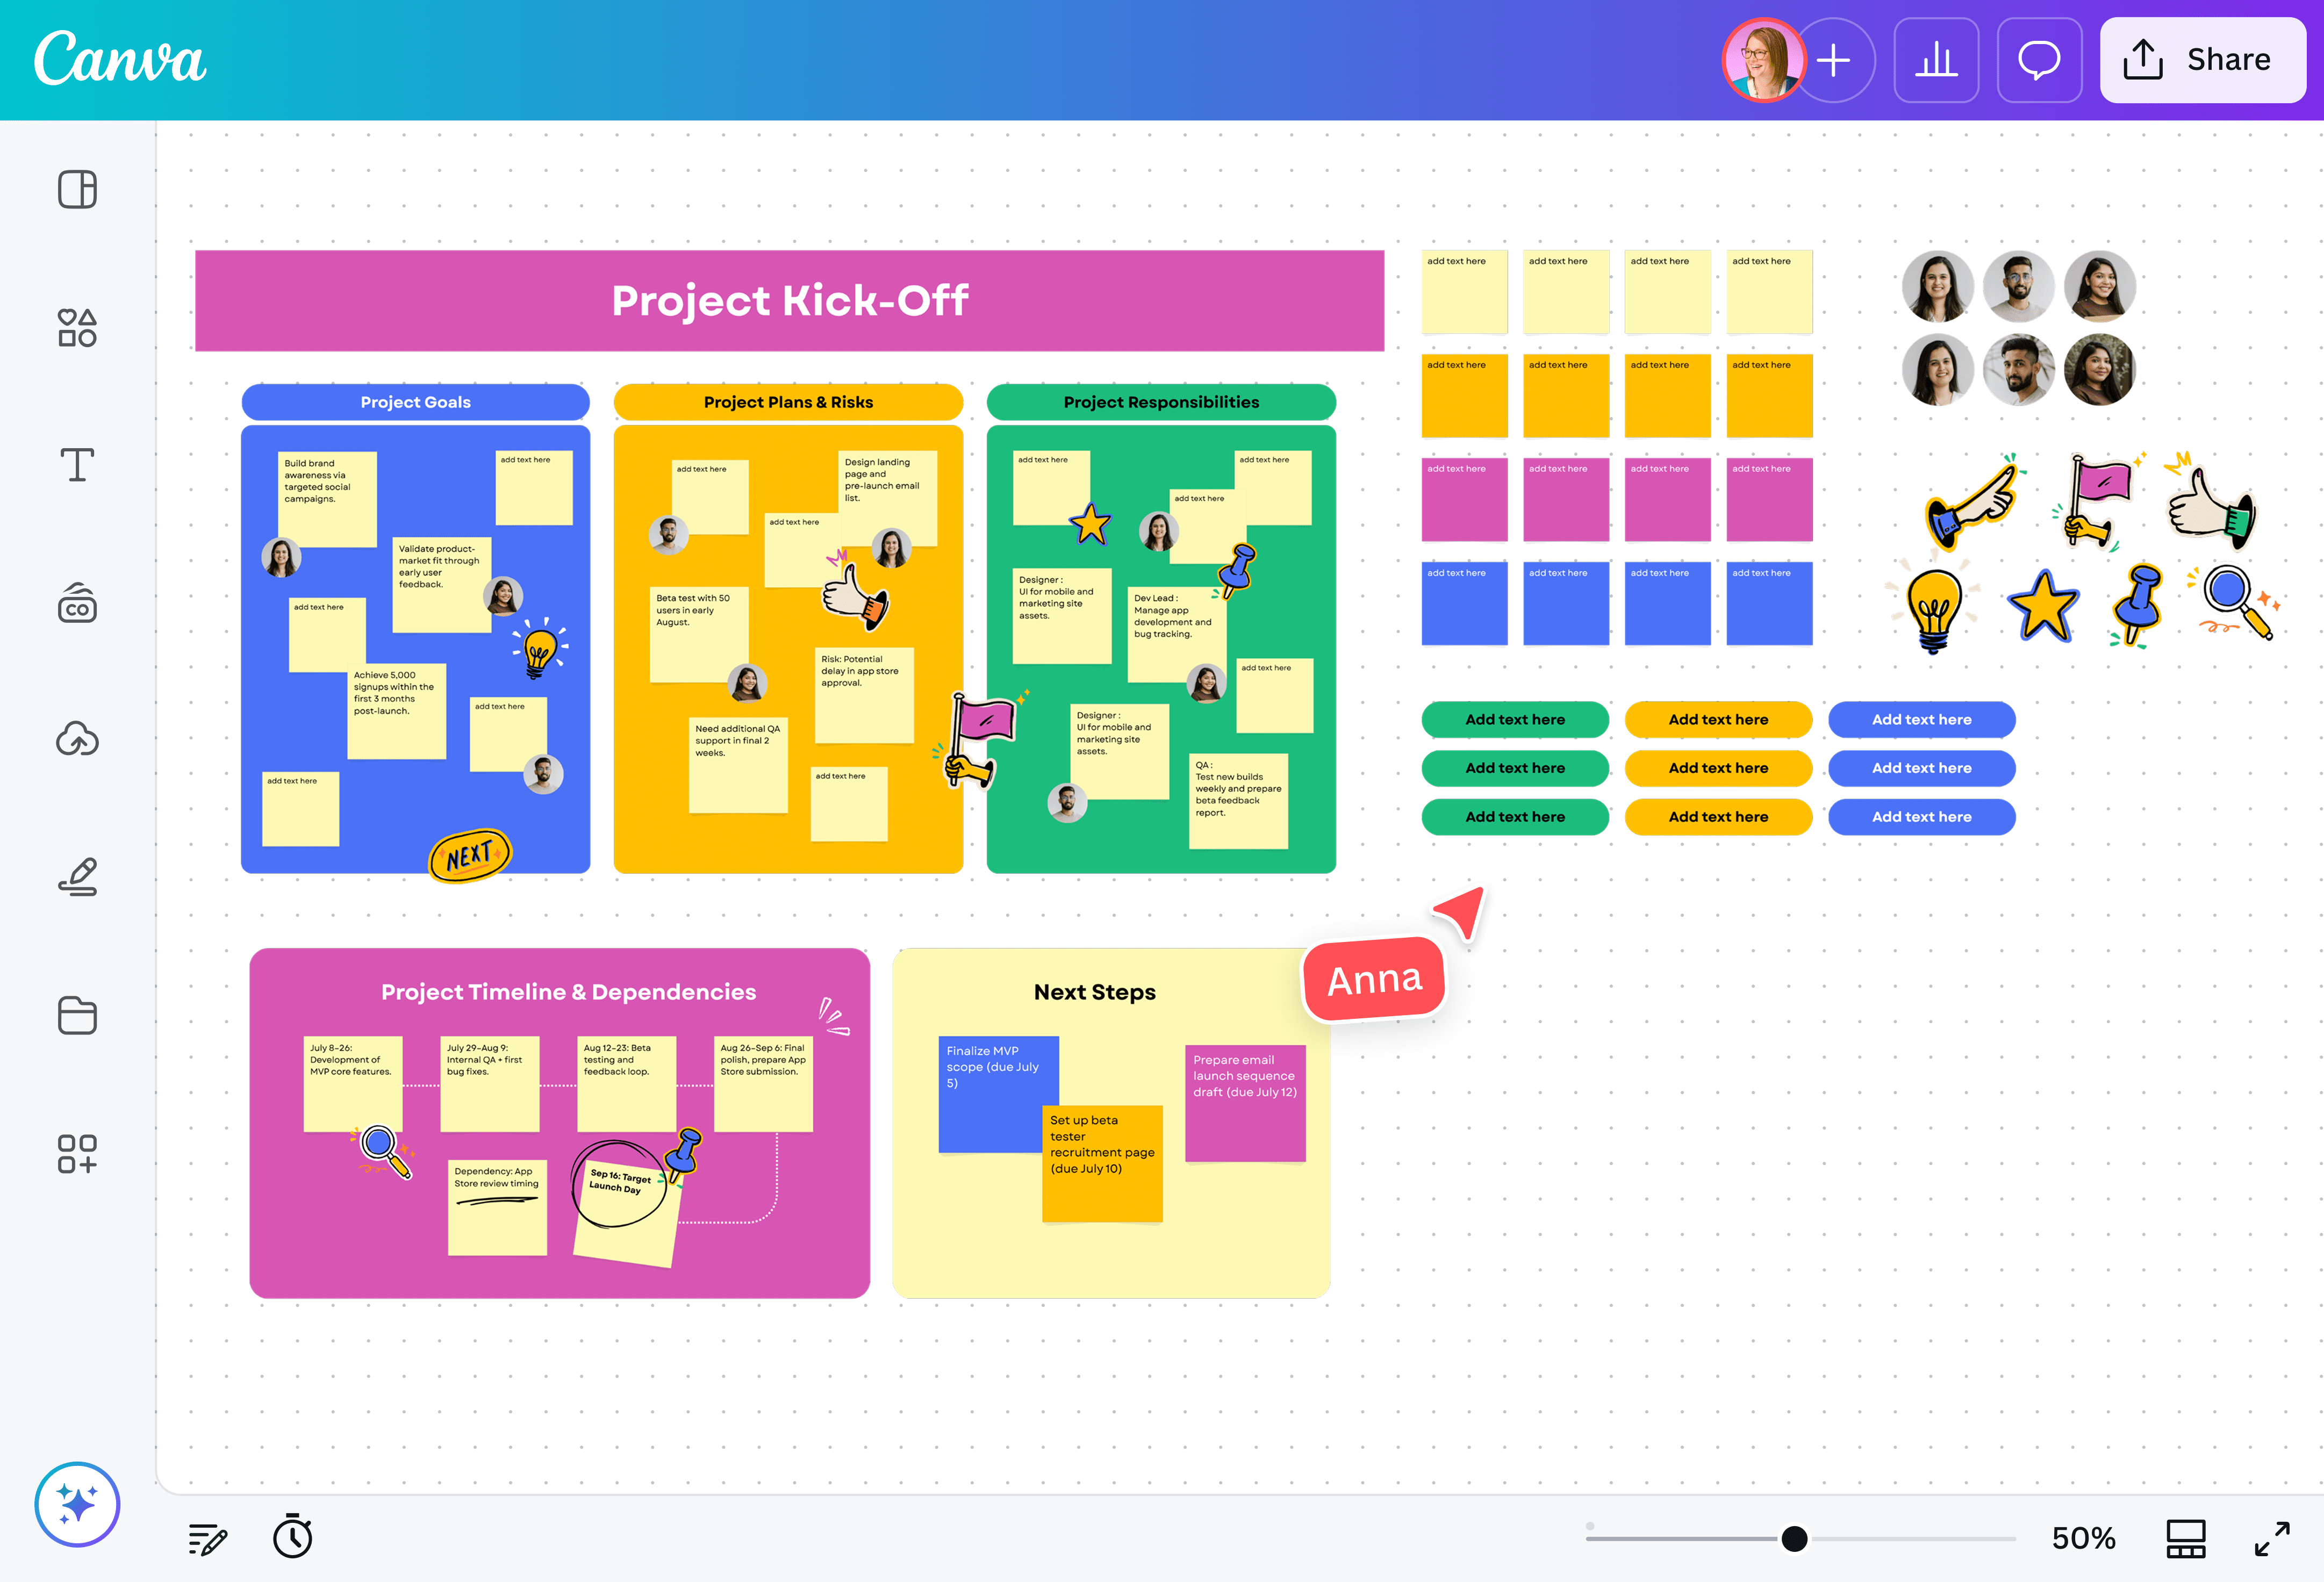Open the Design templates panel
Image resolution: width=2324 pixels, height=1582 pixels.
click(x=77, y=189)
